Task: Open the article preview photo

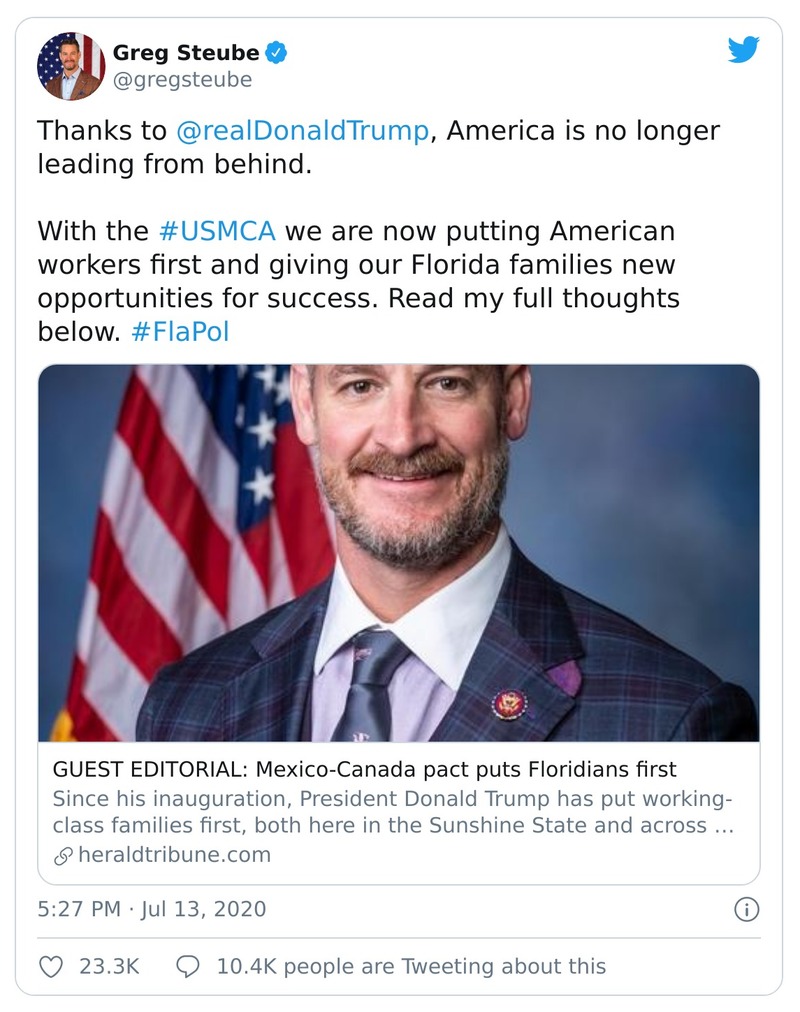Action: coord(398,552)
